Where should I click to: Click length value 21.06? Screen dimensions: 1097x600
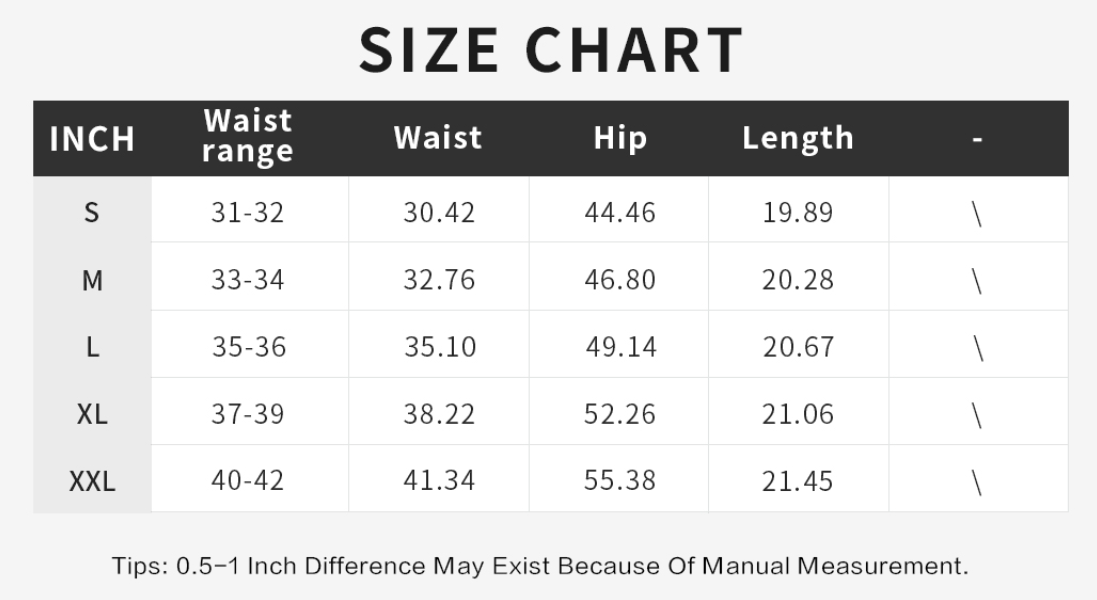point(797,414)
